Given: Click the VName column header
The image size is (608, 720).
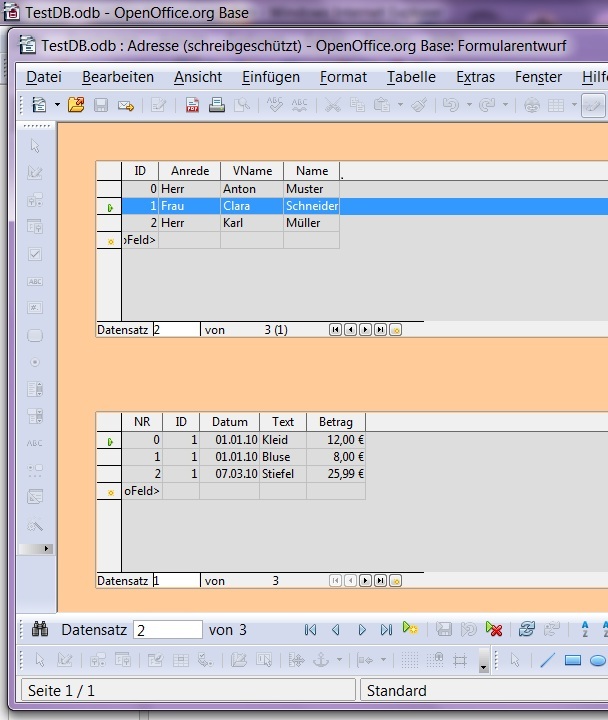Looking at the screenshot, I should click(252, 171).
